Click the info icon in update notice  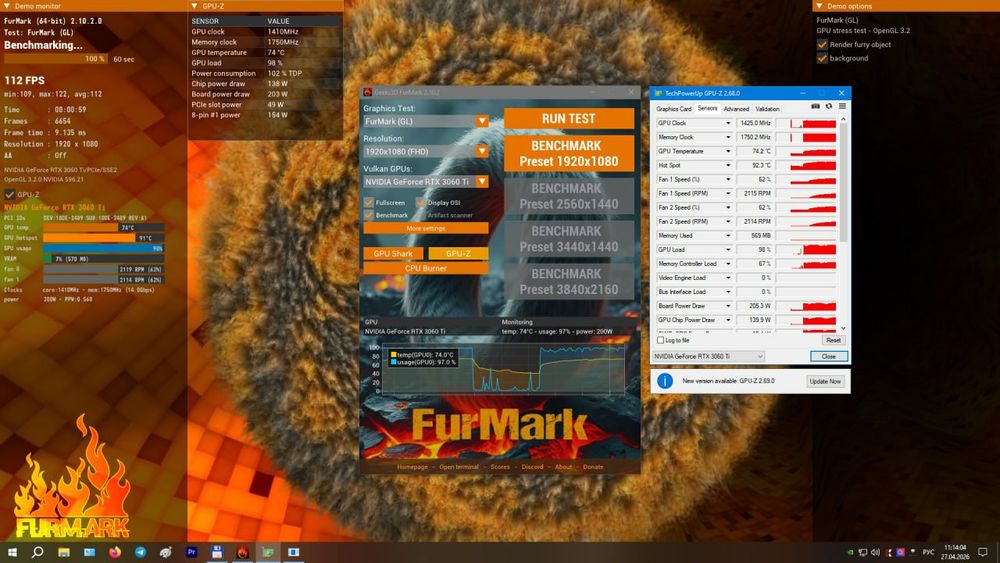point(665,381)
